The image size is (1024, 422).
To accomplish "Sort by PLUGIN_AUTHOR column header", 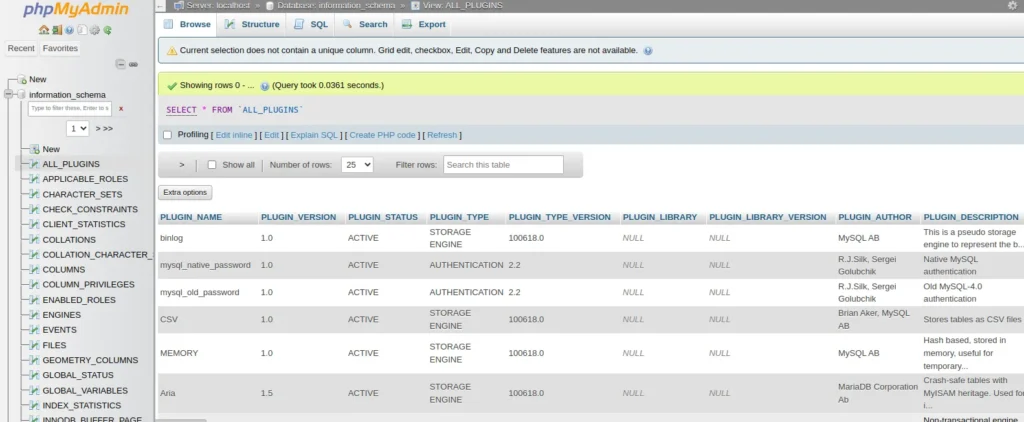I will [875, 217].
